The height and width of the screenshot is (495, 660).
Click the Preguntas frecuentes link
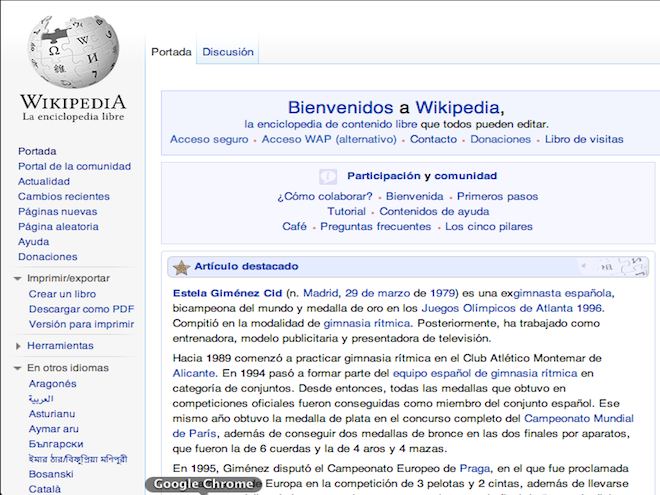(x=377, y=227)
